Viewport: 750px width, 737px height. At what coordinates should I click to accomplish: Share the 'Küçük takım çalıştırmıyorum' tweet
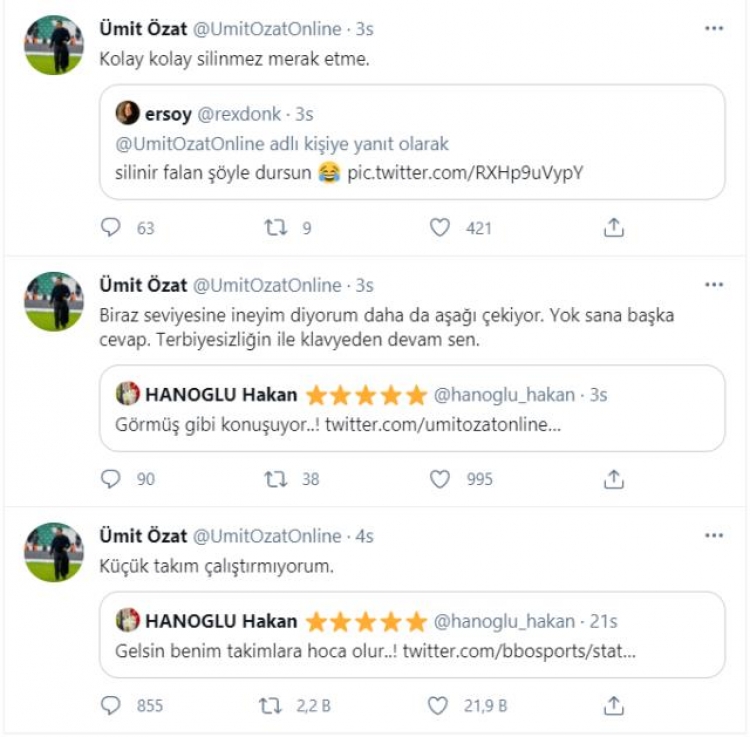[614, 706]
